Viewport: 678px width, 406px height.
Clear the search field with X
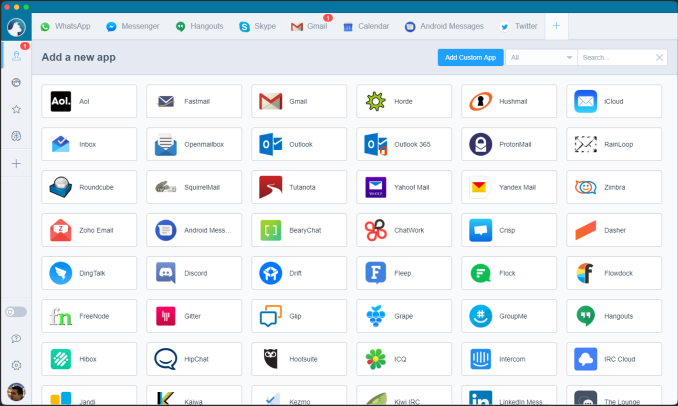(659, 58)
